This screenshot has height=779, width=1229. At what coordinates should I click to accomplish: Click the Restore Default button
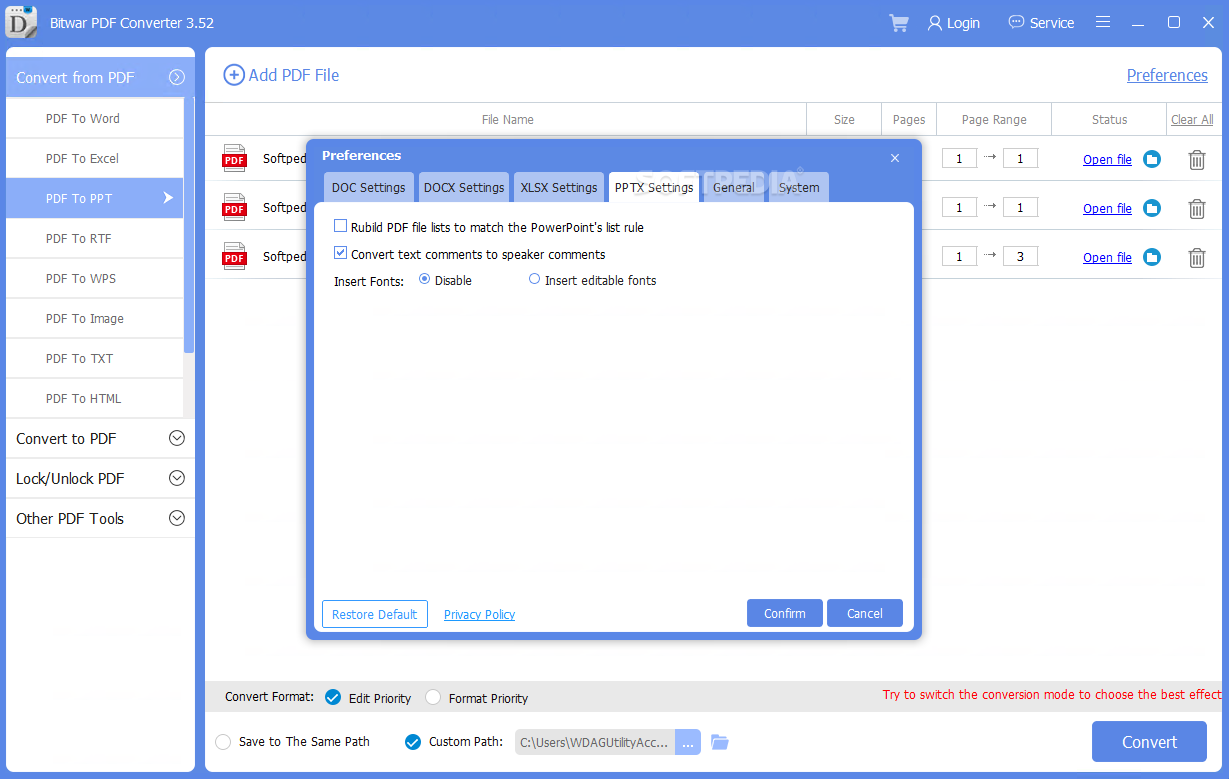(x=375, y=614)
